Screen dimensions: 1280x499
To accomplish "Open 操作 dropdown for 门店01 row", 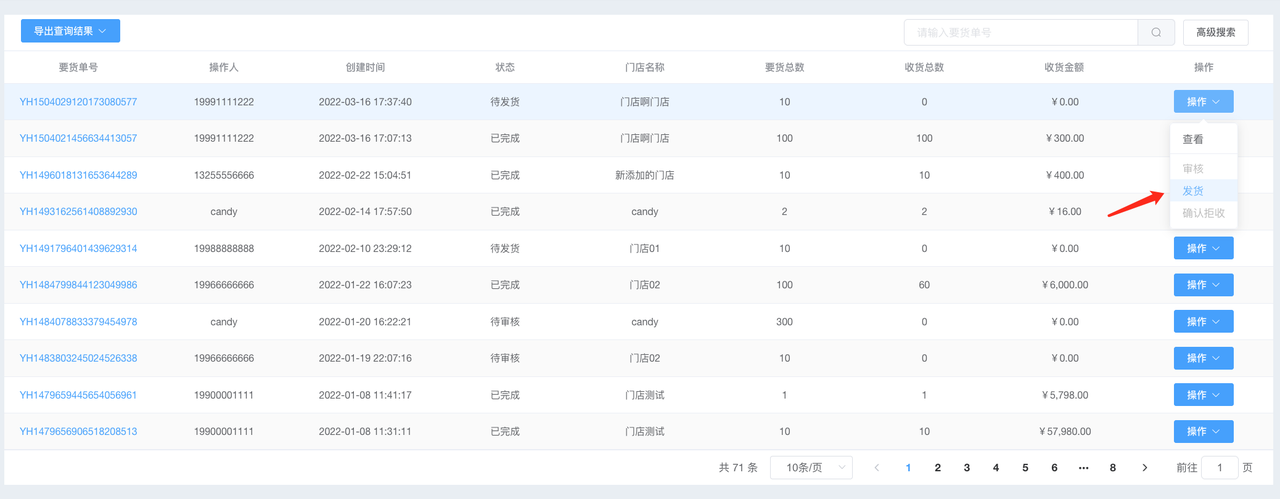I will (1203, 248).
